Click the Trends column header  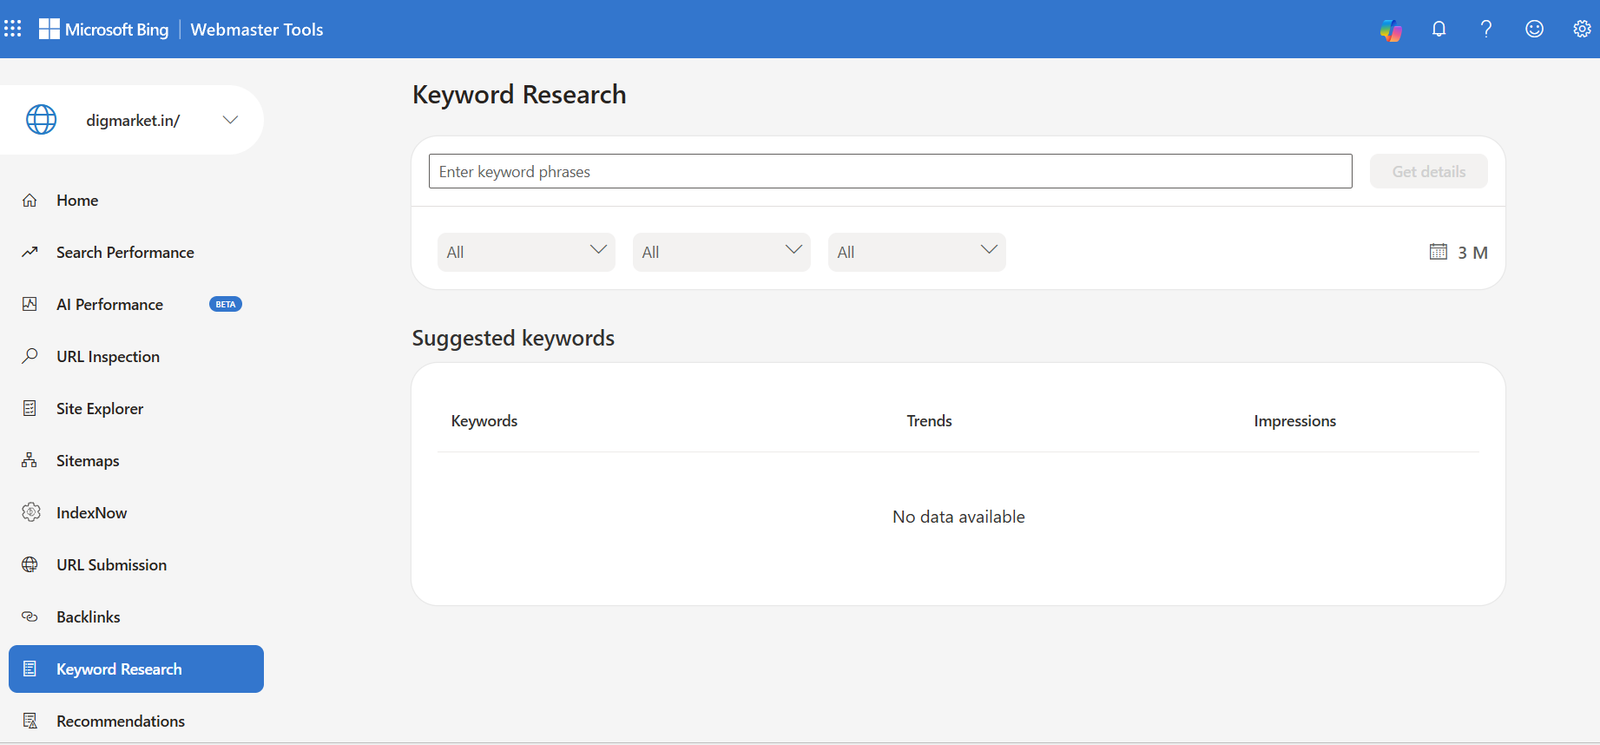(929, 421)
